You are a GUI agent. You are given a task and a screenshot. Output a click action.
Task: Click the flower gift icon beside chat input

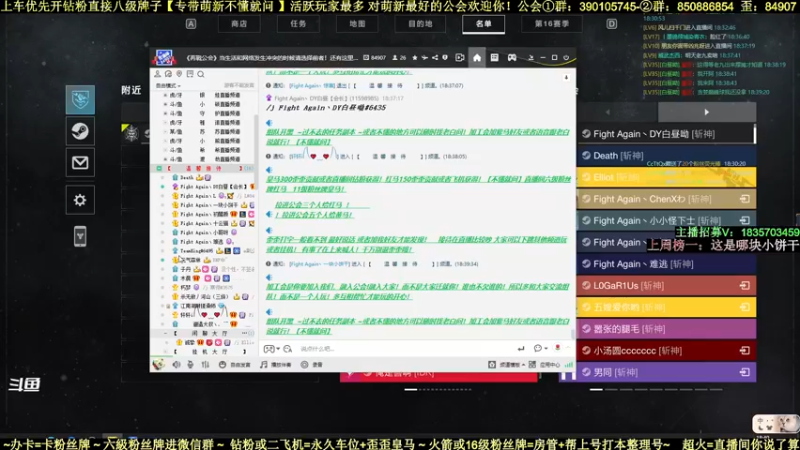558,348
